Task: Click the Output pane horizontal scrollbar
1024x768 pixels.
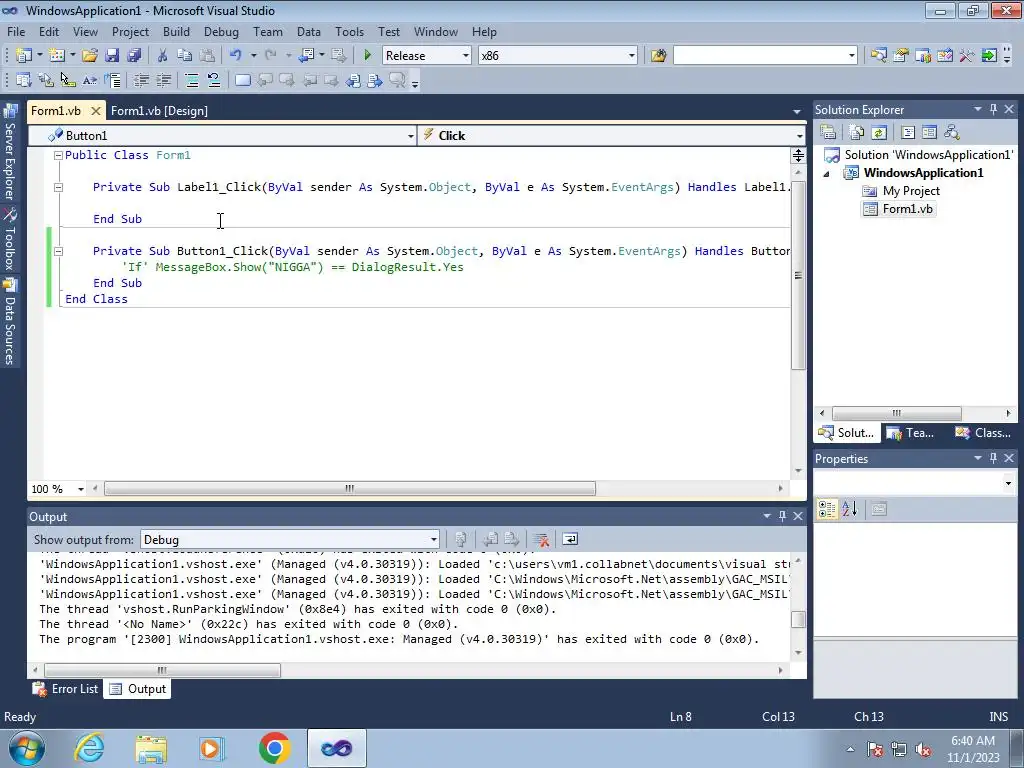Action: click(162, 670)
